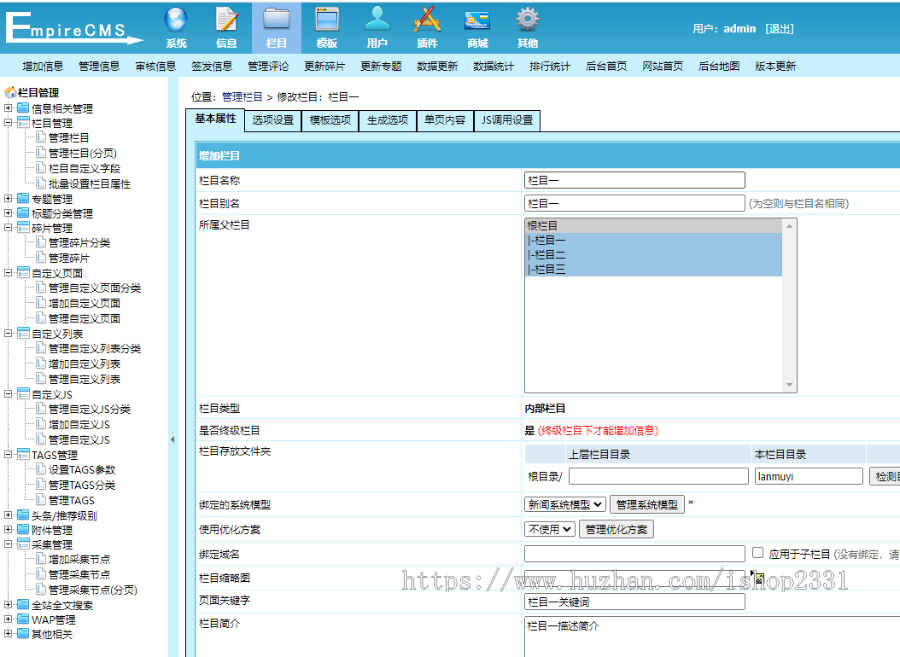Click the EmpireCMS logo
The image size is (900, 657).
(73, 28)
